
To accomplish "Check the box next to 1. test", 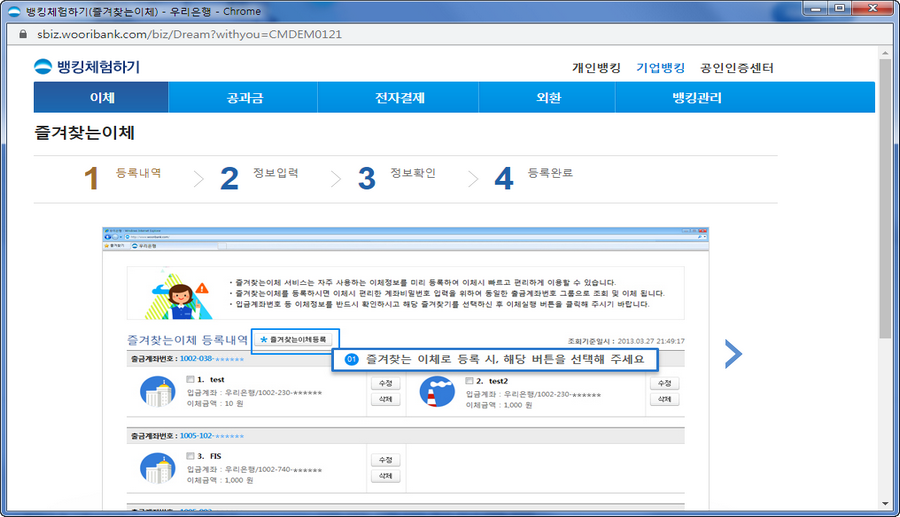I will (x=190, y=379).
